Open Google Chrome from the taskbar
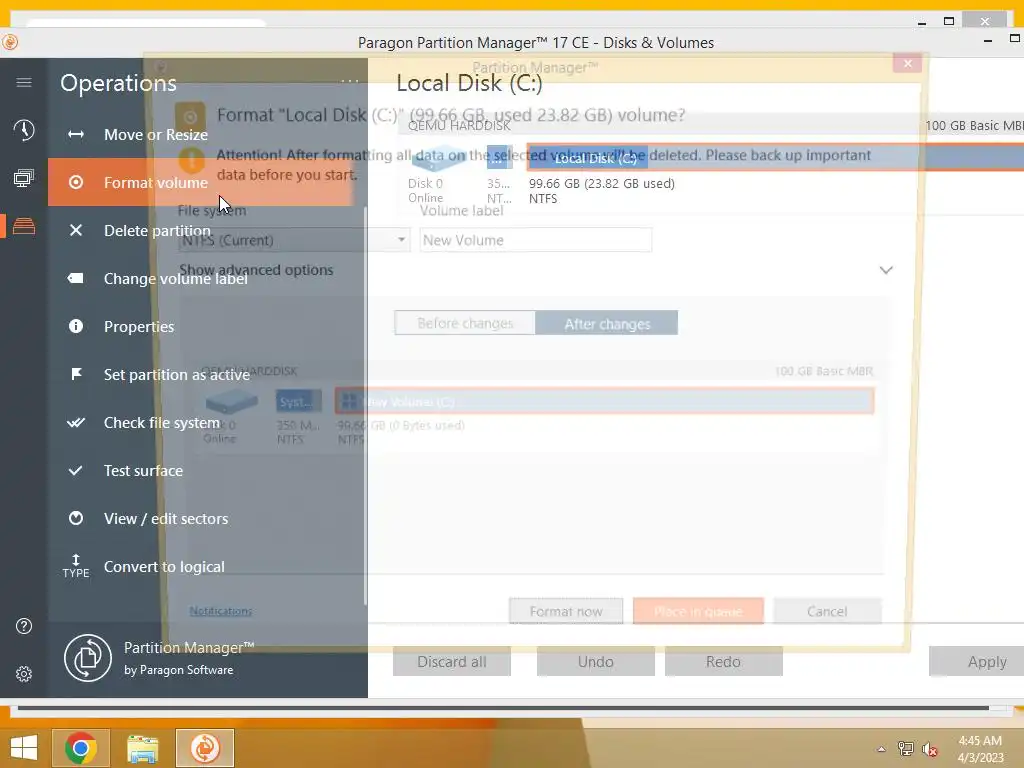 81,748
